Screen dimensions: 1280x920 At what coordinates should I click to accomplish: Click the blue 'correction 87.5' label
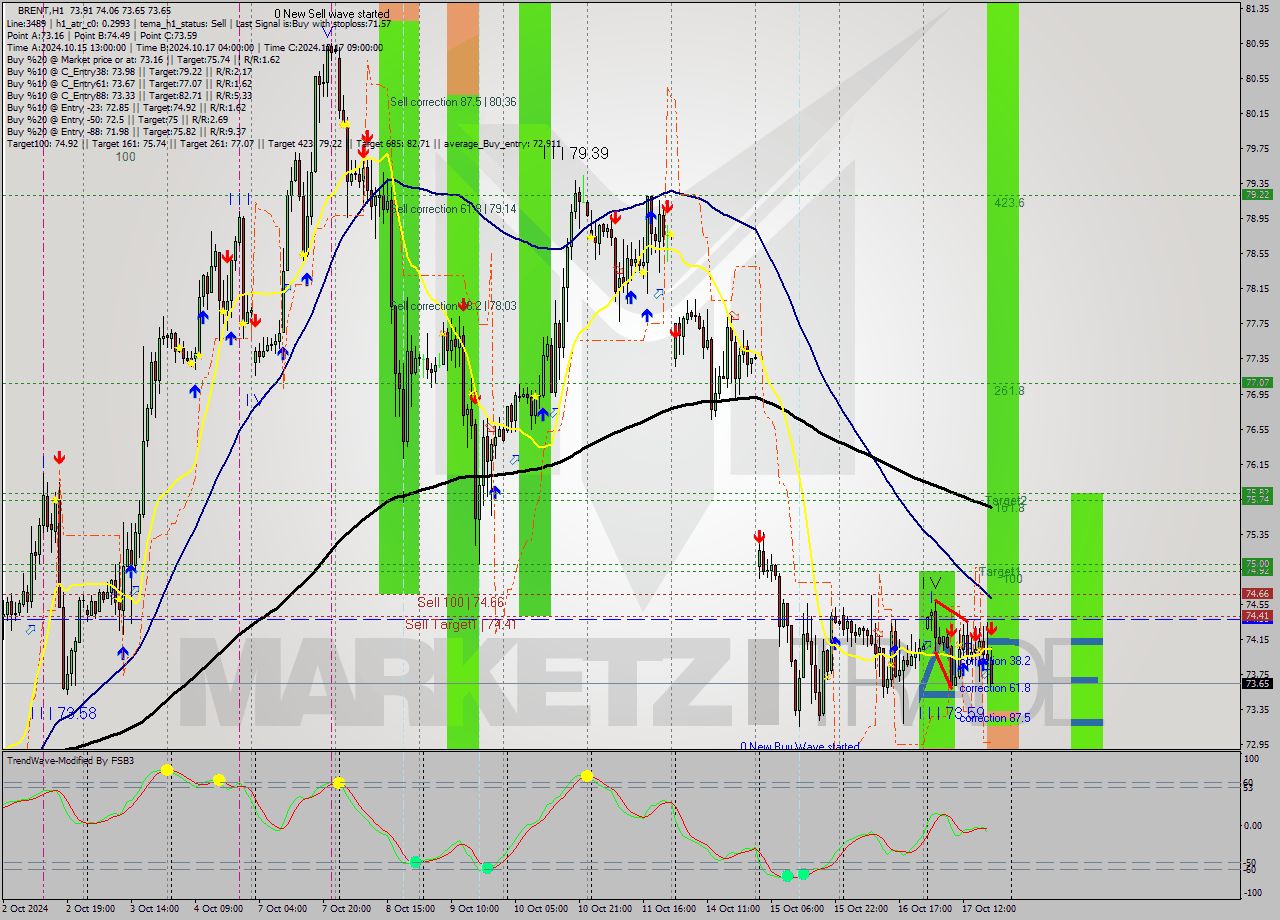click(x=994, y=718)
